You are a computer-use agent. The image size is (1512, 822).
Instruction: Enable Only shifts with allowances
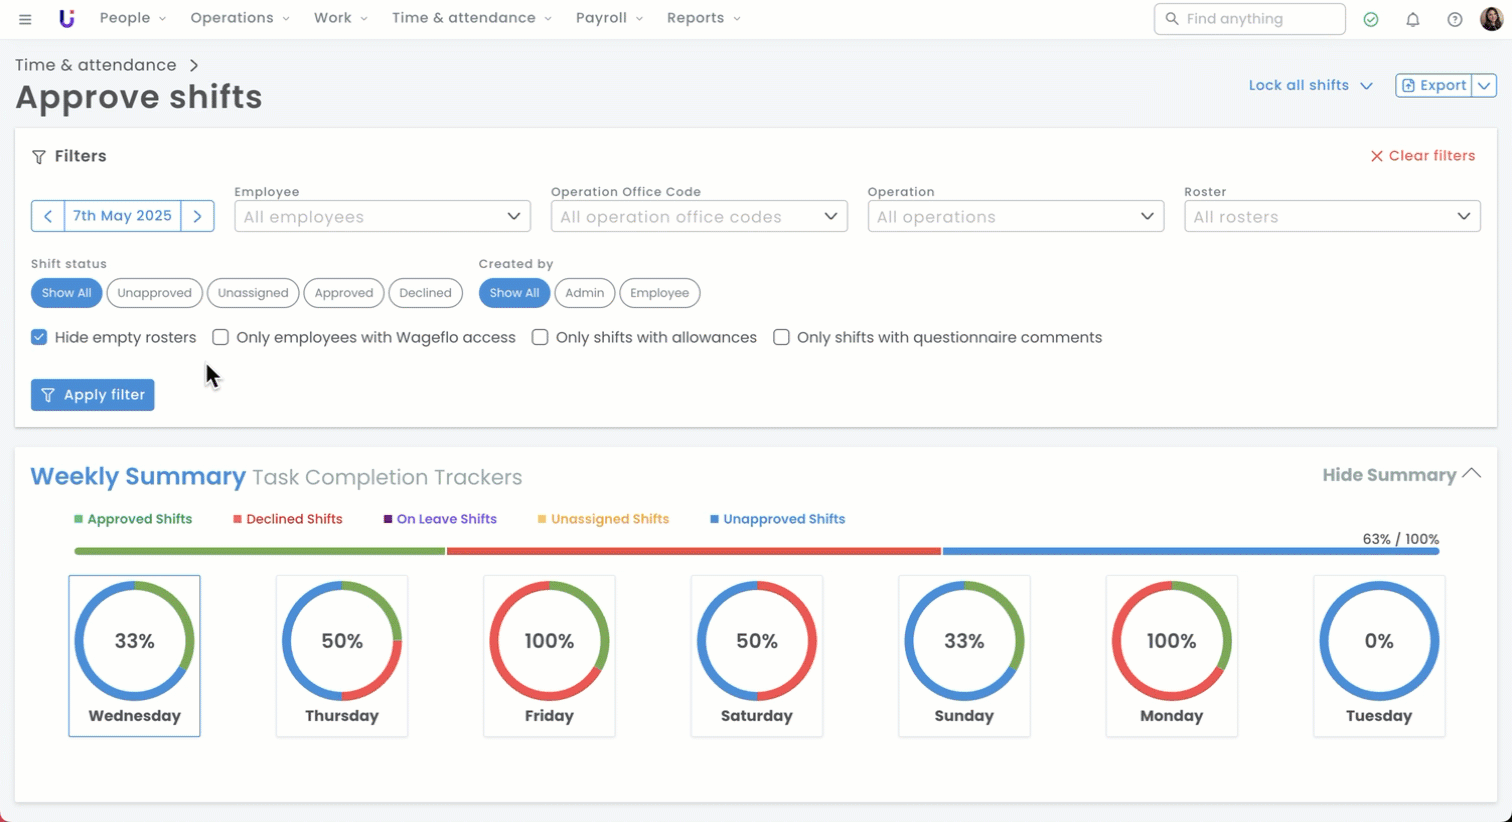tap(540, 337)
